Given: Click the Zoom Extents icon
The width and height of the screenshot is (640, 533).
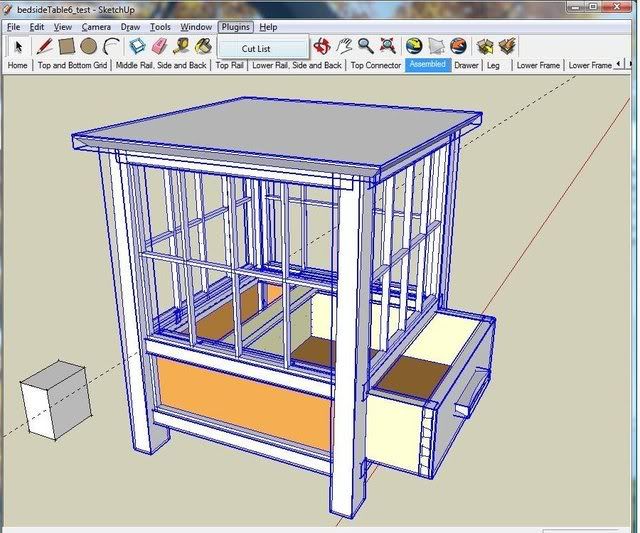Looking at the screenshot, I should click(x=388, y=46).
